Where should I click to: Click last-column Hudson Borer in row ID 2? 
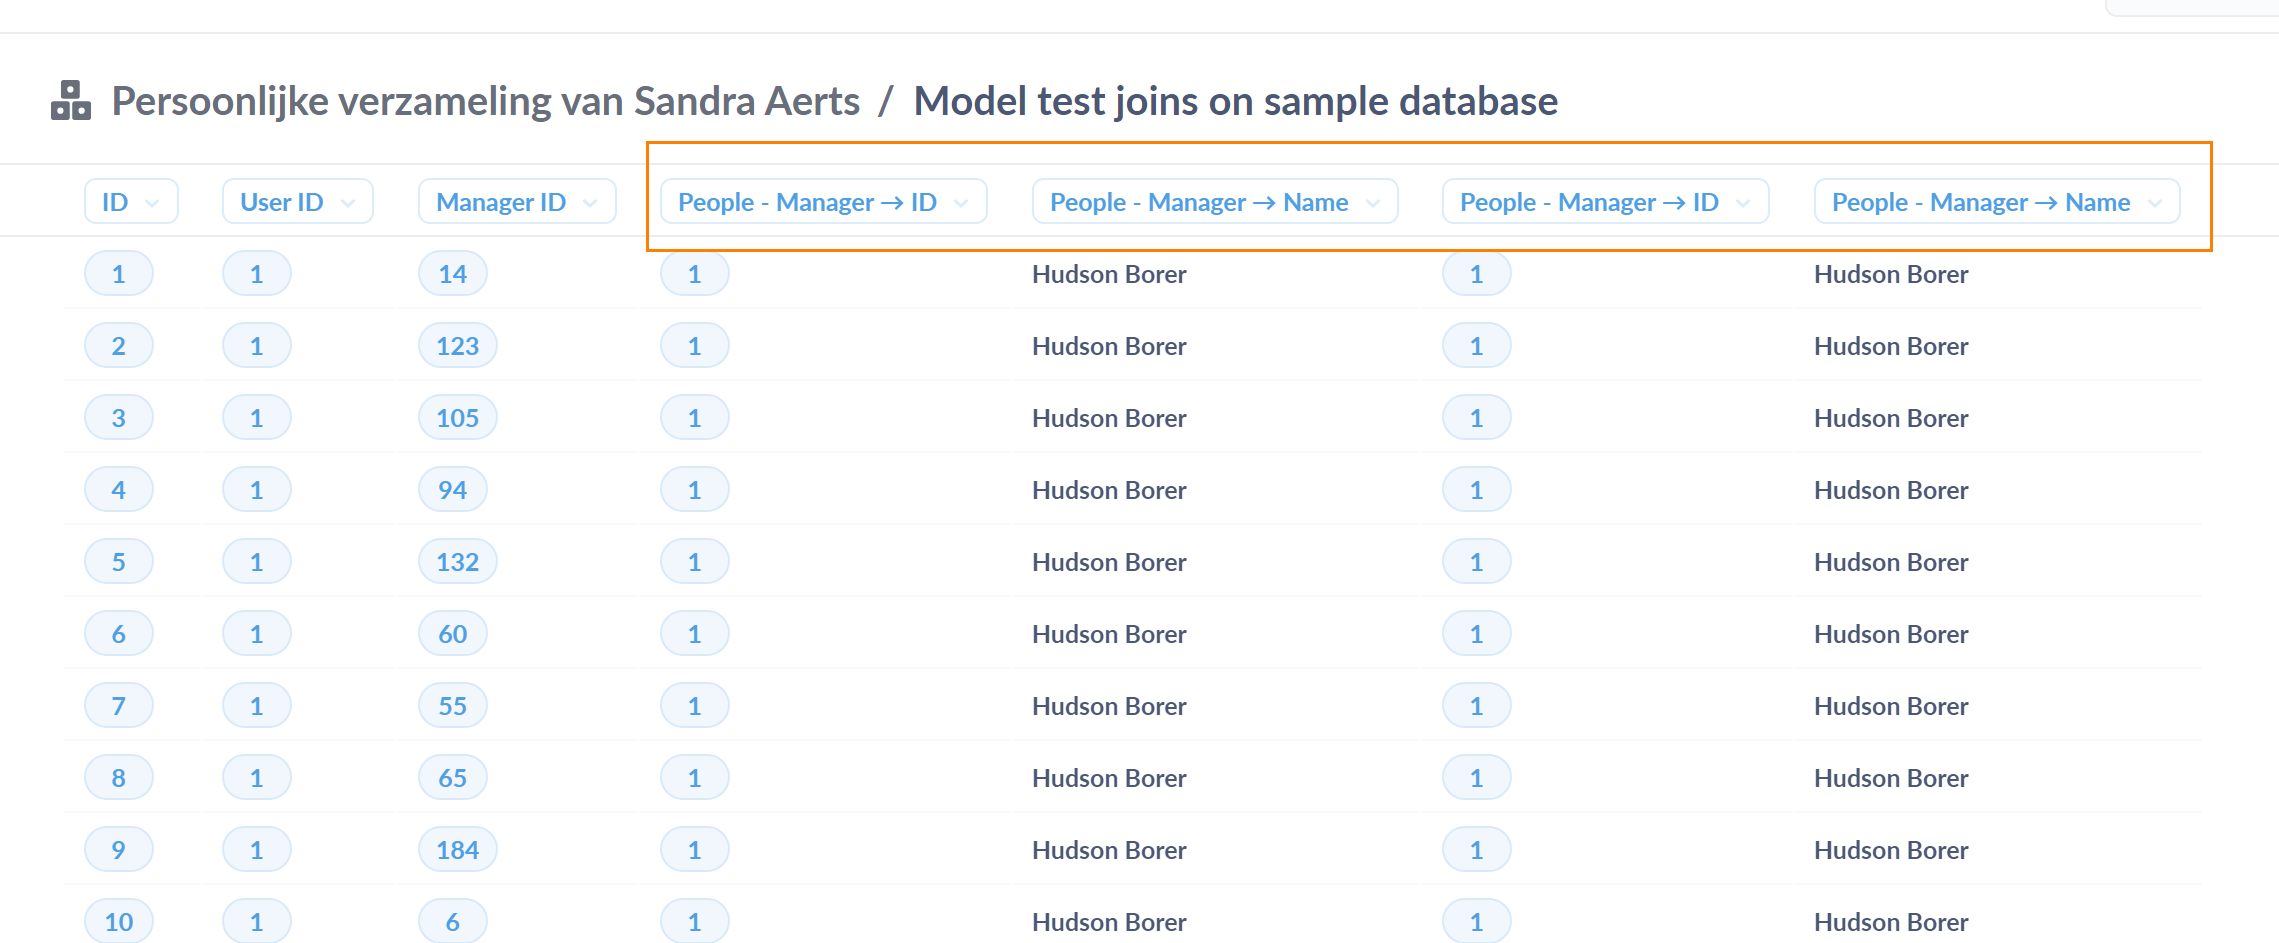(1891, 346)
